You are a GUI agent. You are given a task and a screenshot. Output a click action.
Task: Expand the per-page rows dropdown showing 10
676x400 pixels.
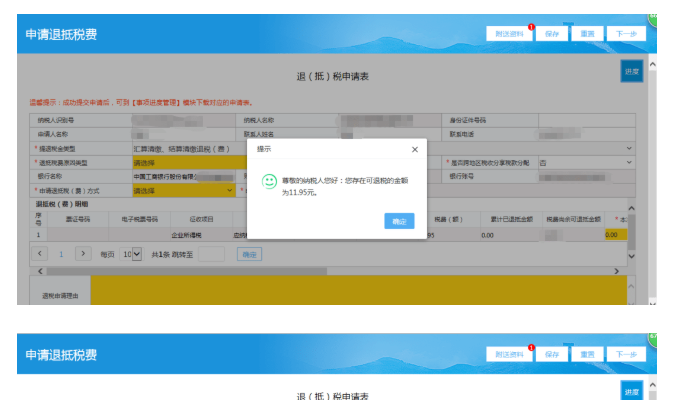click(134, 254)
